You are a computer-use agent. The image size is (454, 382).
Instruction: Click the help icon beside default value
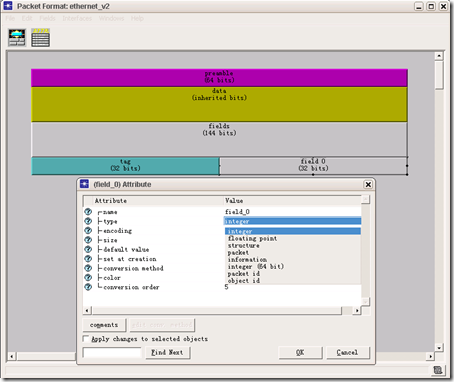pos(88,249)
